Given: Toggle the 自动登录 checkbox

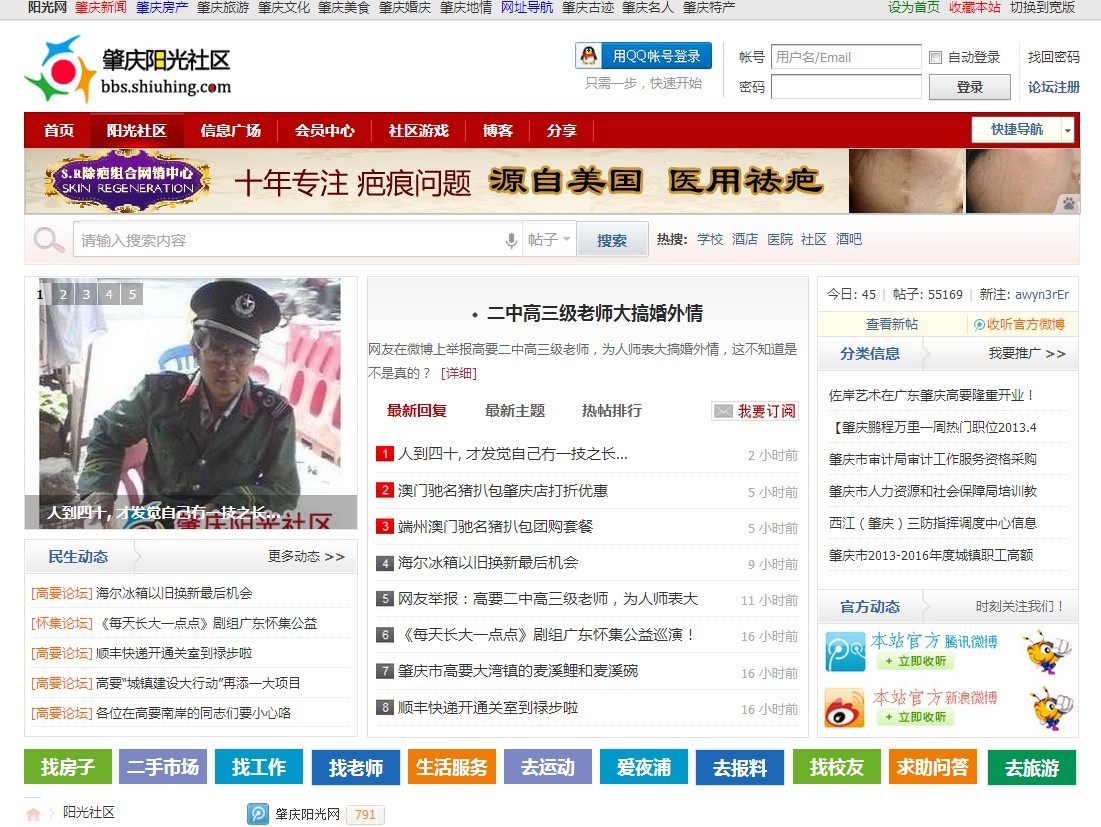Looking at the screenshot, I should click(935, 58).
